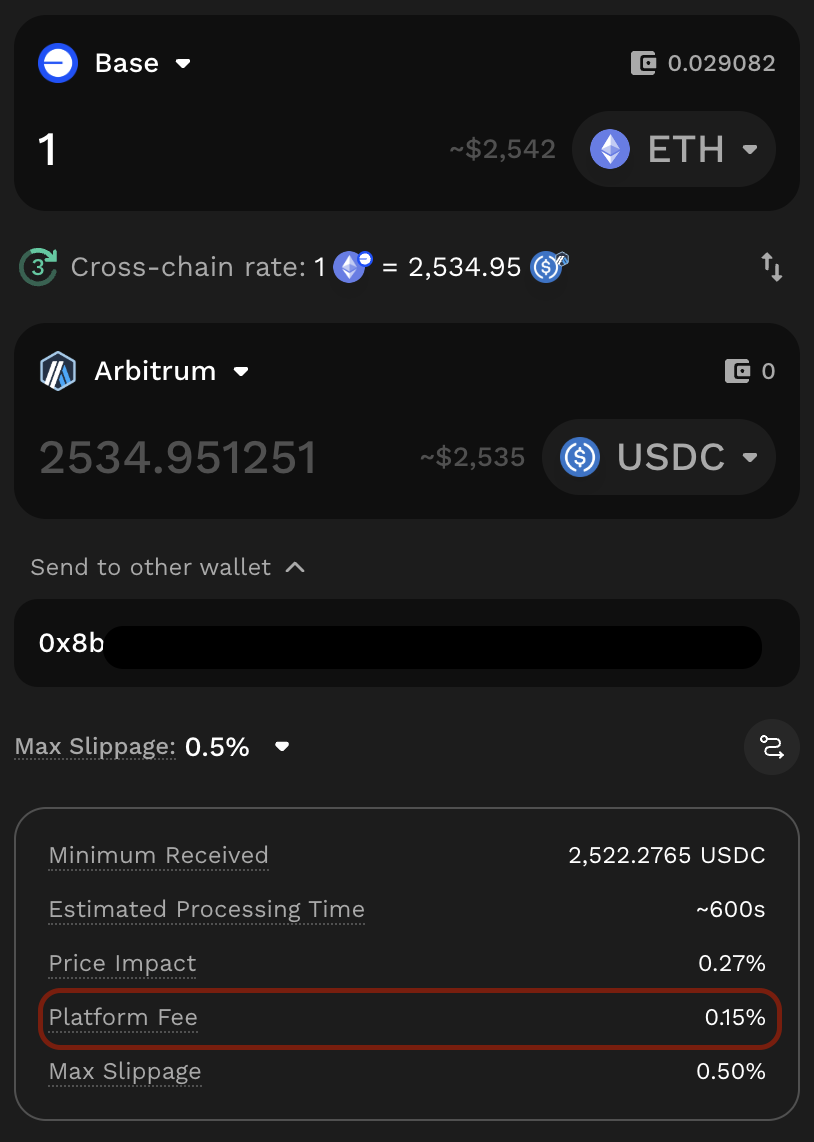Viewport: 814px width, 1142px height.
Task: Click the Platform Fee label
Action: click(123, 1018)
